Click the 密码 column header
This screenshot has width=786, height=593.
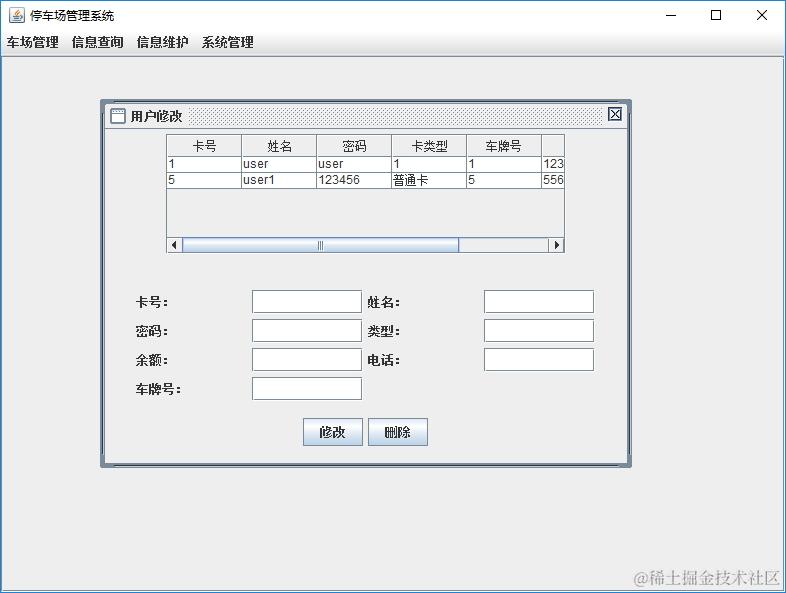click(x=354, y=146)
